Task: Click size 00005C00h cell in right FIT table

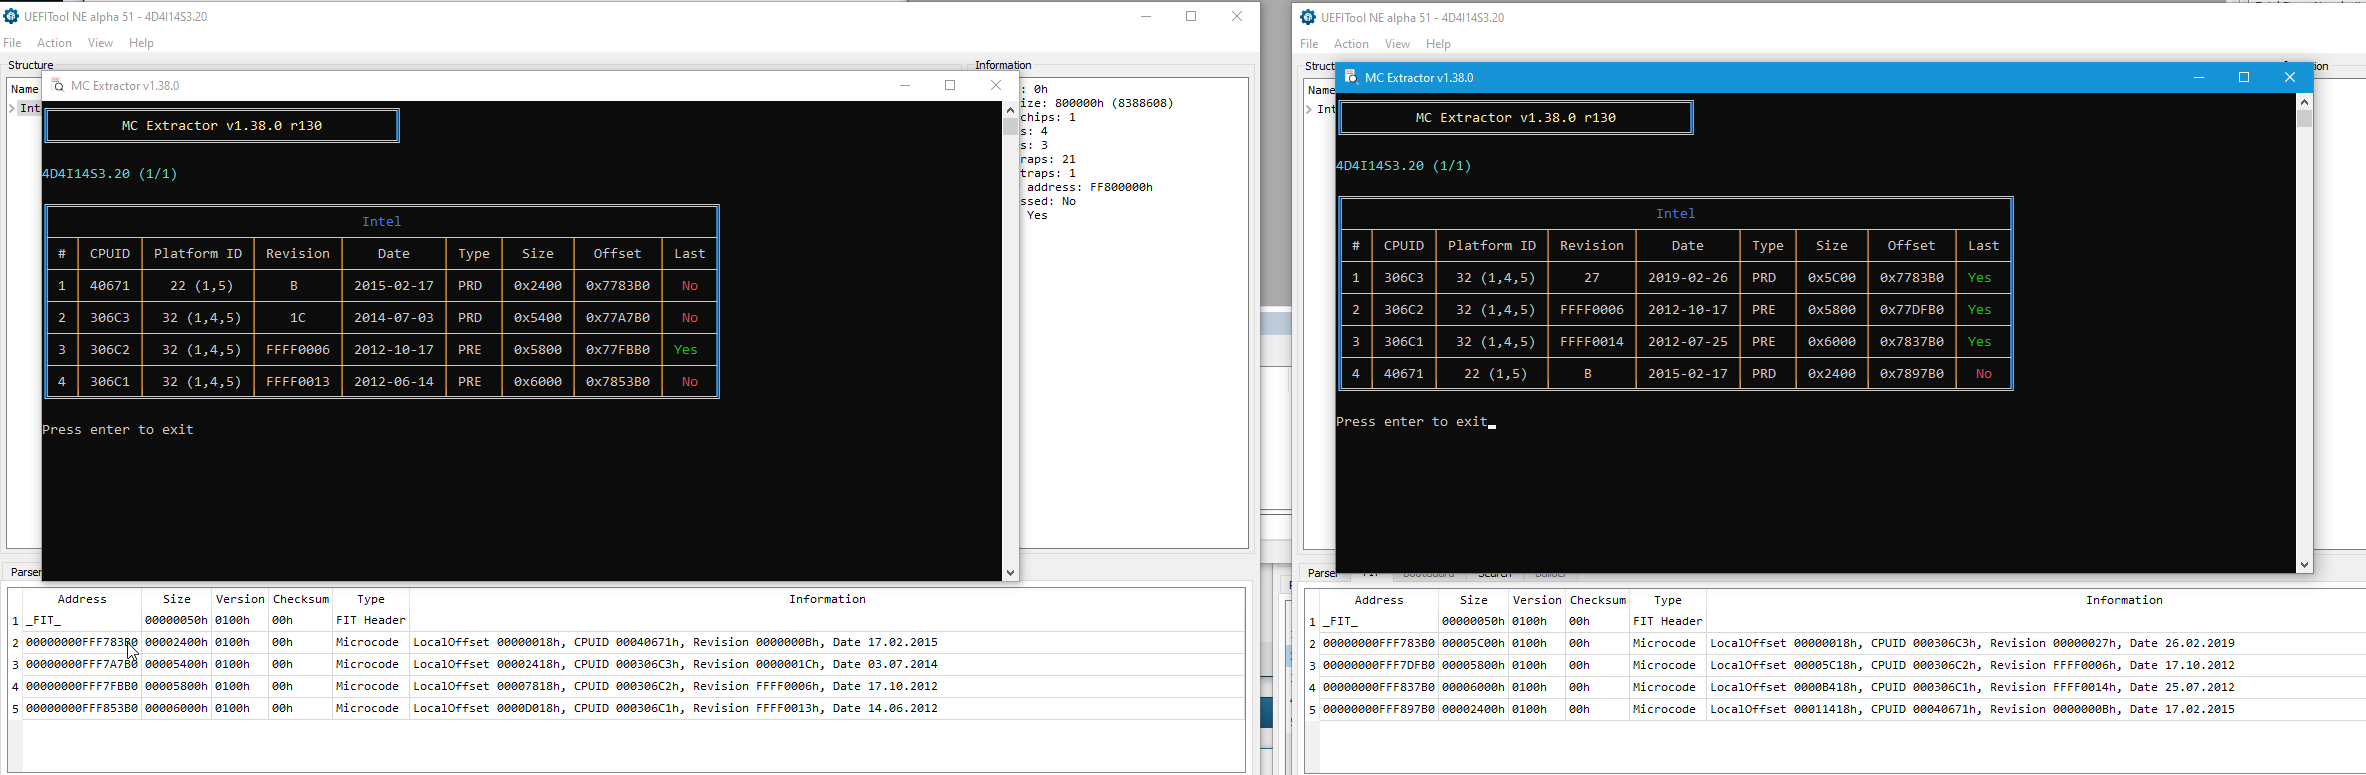Action: 1473,643
